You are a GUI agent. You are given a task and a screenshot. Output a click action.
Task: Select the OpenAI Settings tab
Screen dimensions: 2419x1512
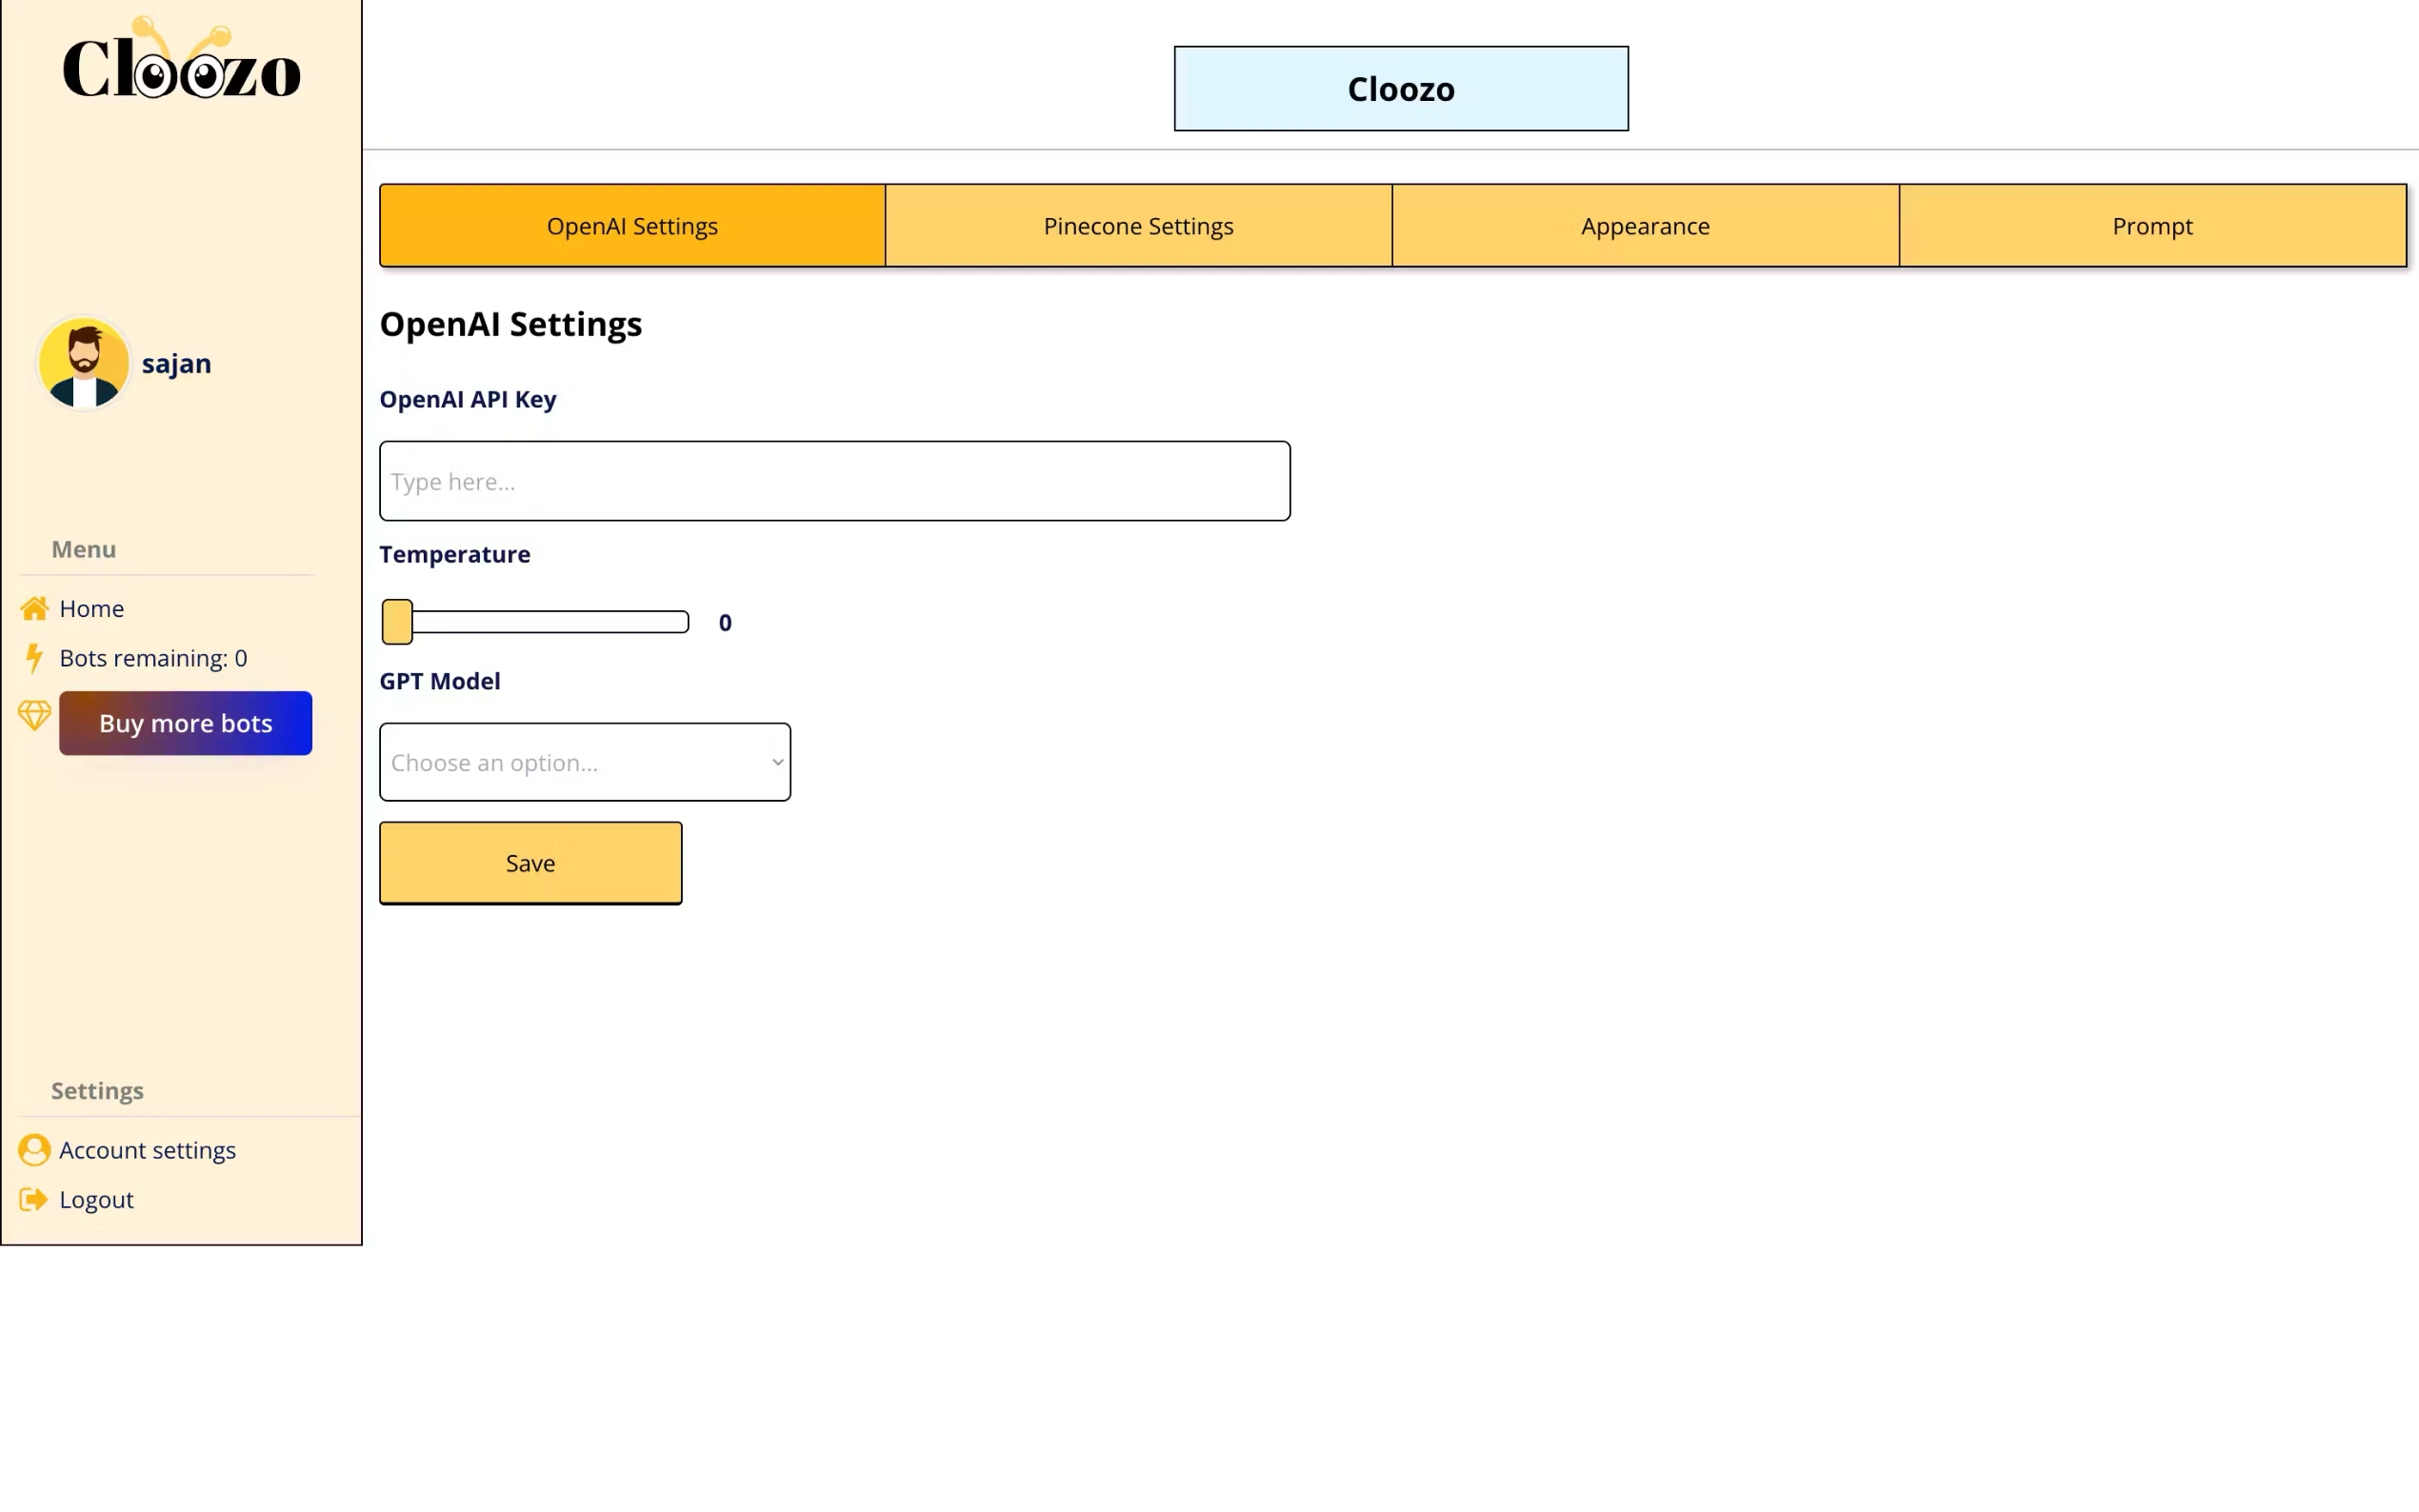point(632,226)
